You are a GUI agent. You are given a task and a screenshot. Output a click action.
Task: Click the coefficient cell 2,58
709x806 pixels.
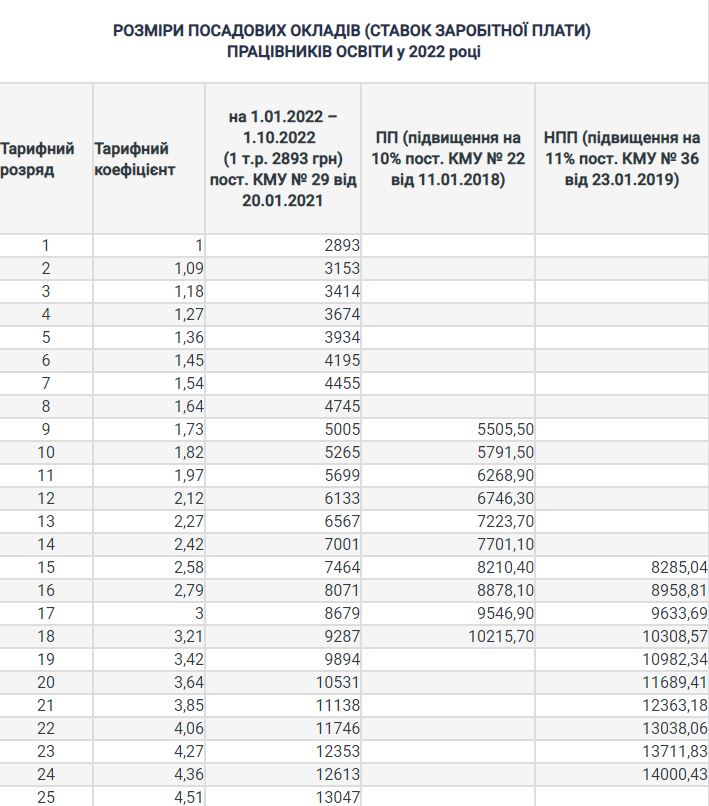[x=186, y=567]
